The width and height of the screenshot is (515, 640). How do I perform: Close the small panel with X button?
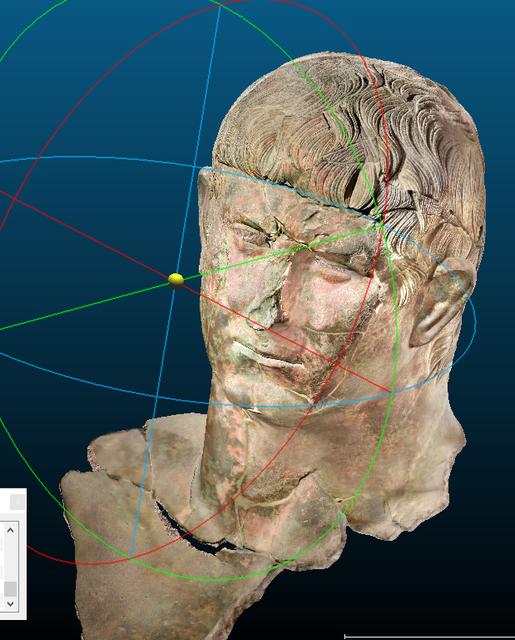click(17, 502)
